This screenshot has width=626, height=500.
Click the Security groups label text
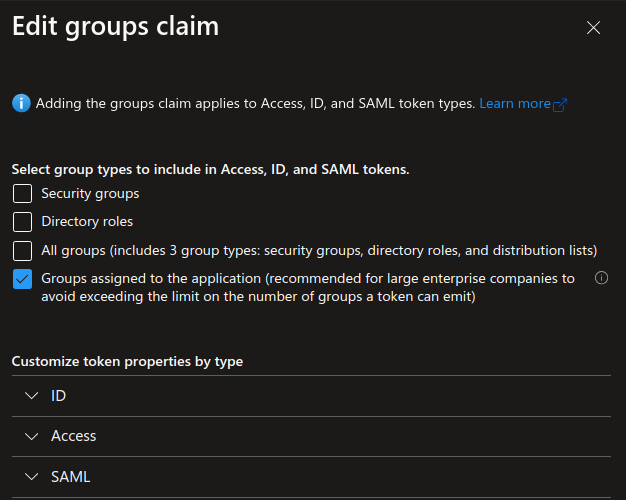click(90, 193)
